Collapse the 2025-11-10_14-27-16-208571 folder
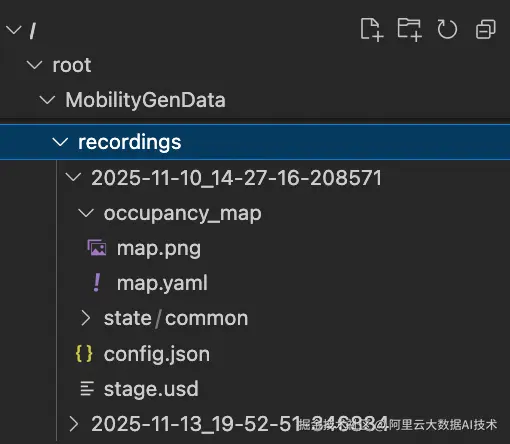510x444 pixels. point(73,177)
